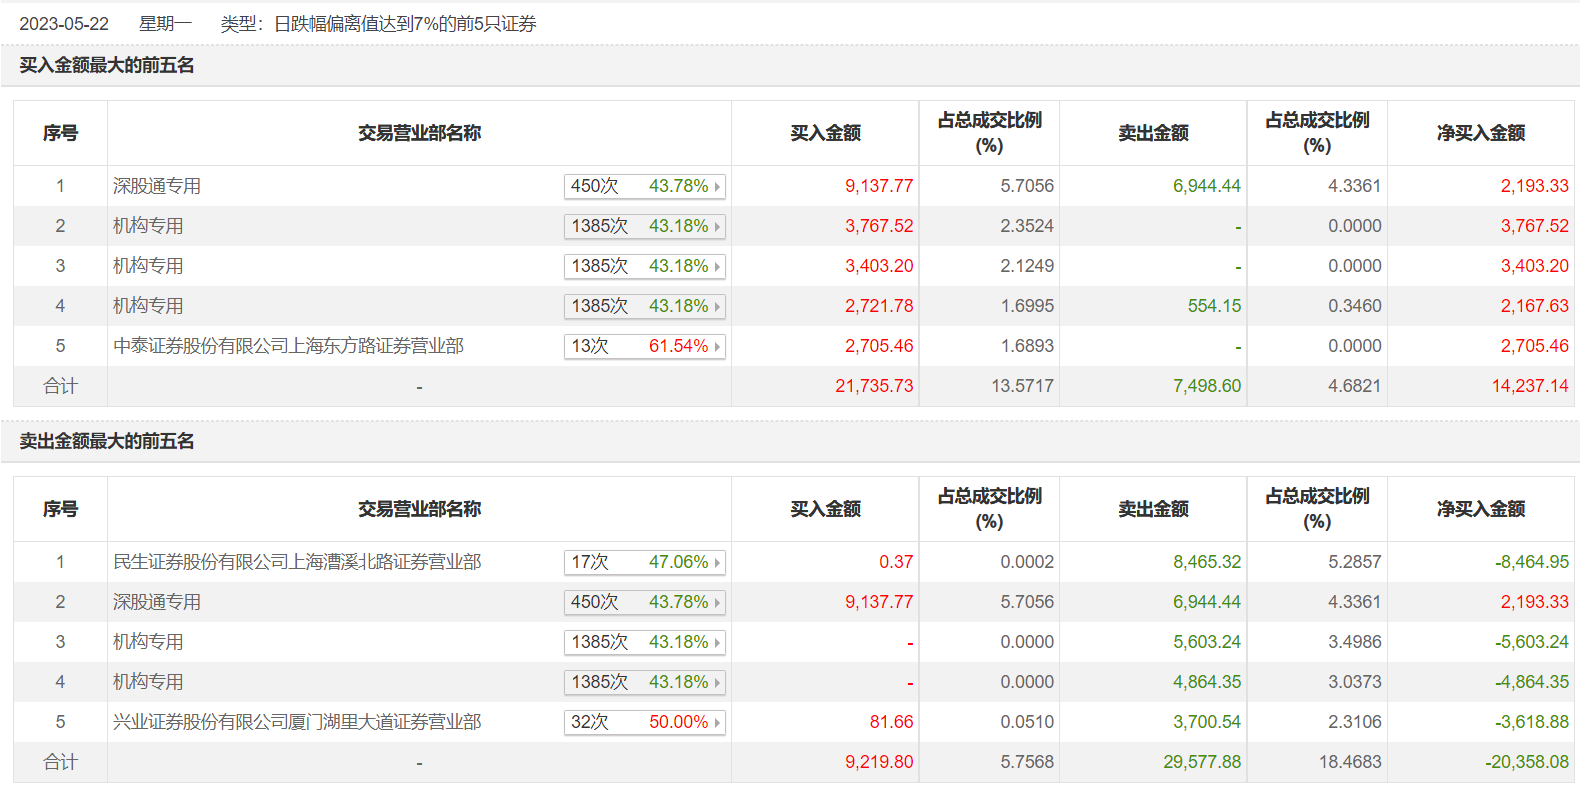Click 卖出金额 column header in sell table
This screenshot has width=1580, height=788.
pyautogui.click(x=1152, y=509)
